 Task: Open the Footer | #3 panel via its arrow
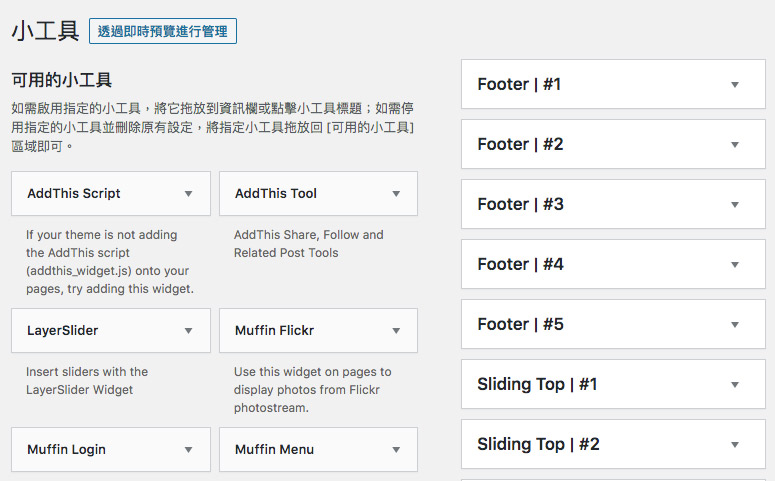pyautogui.click(x=735, y=205)
